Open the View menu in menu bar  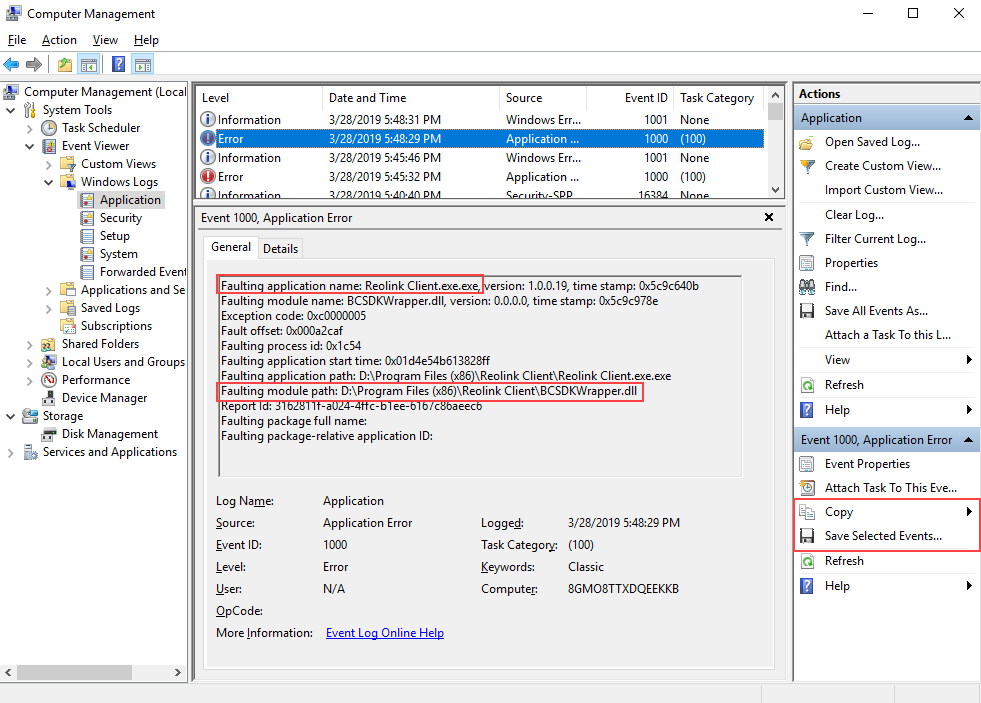[105, 40]
